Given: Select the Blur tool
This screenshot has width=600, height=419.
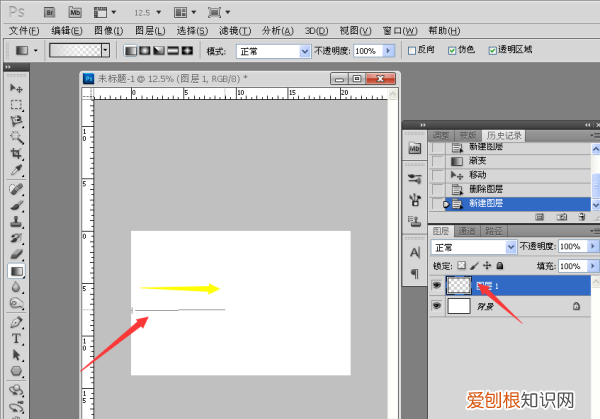Looking at the screenshot, I should 16,287.
